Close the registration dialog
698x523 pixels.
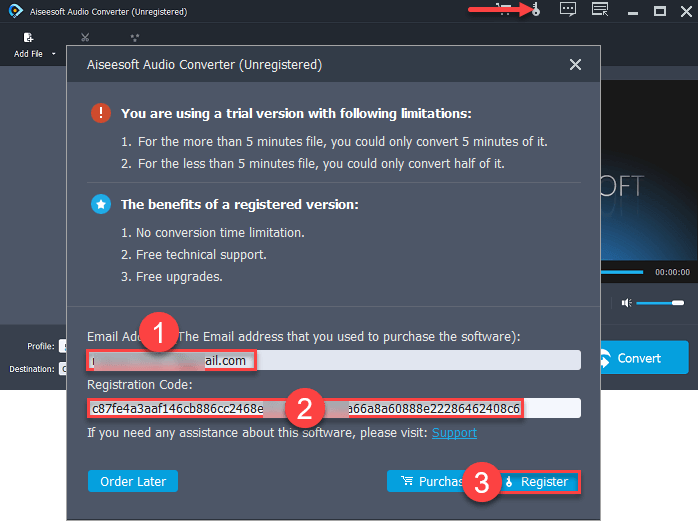tap(575, 64)
